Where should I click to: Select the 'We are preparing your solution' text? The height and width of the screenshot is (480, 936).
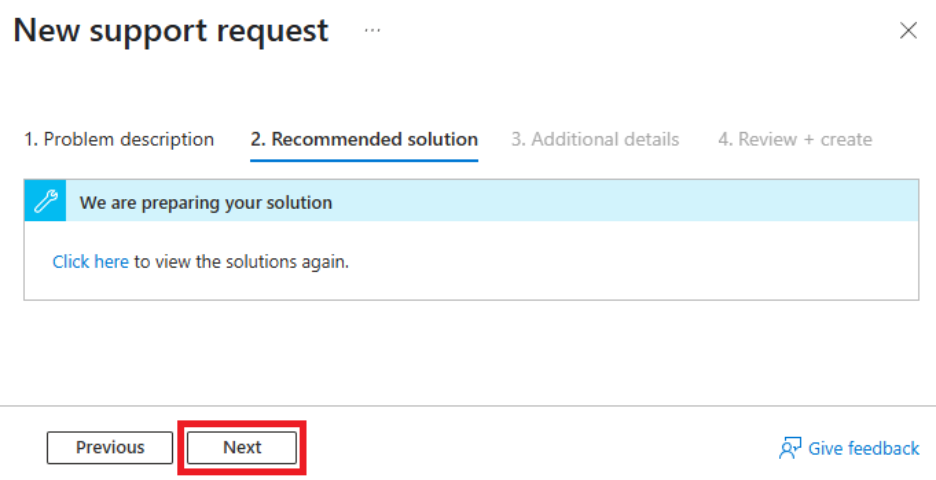(206, 202)
